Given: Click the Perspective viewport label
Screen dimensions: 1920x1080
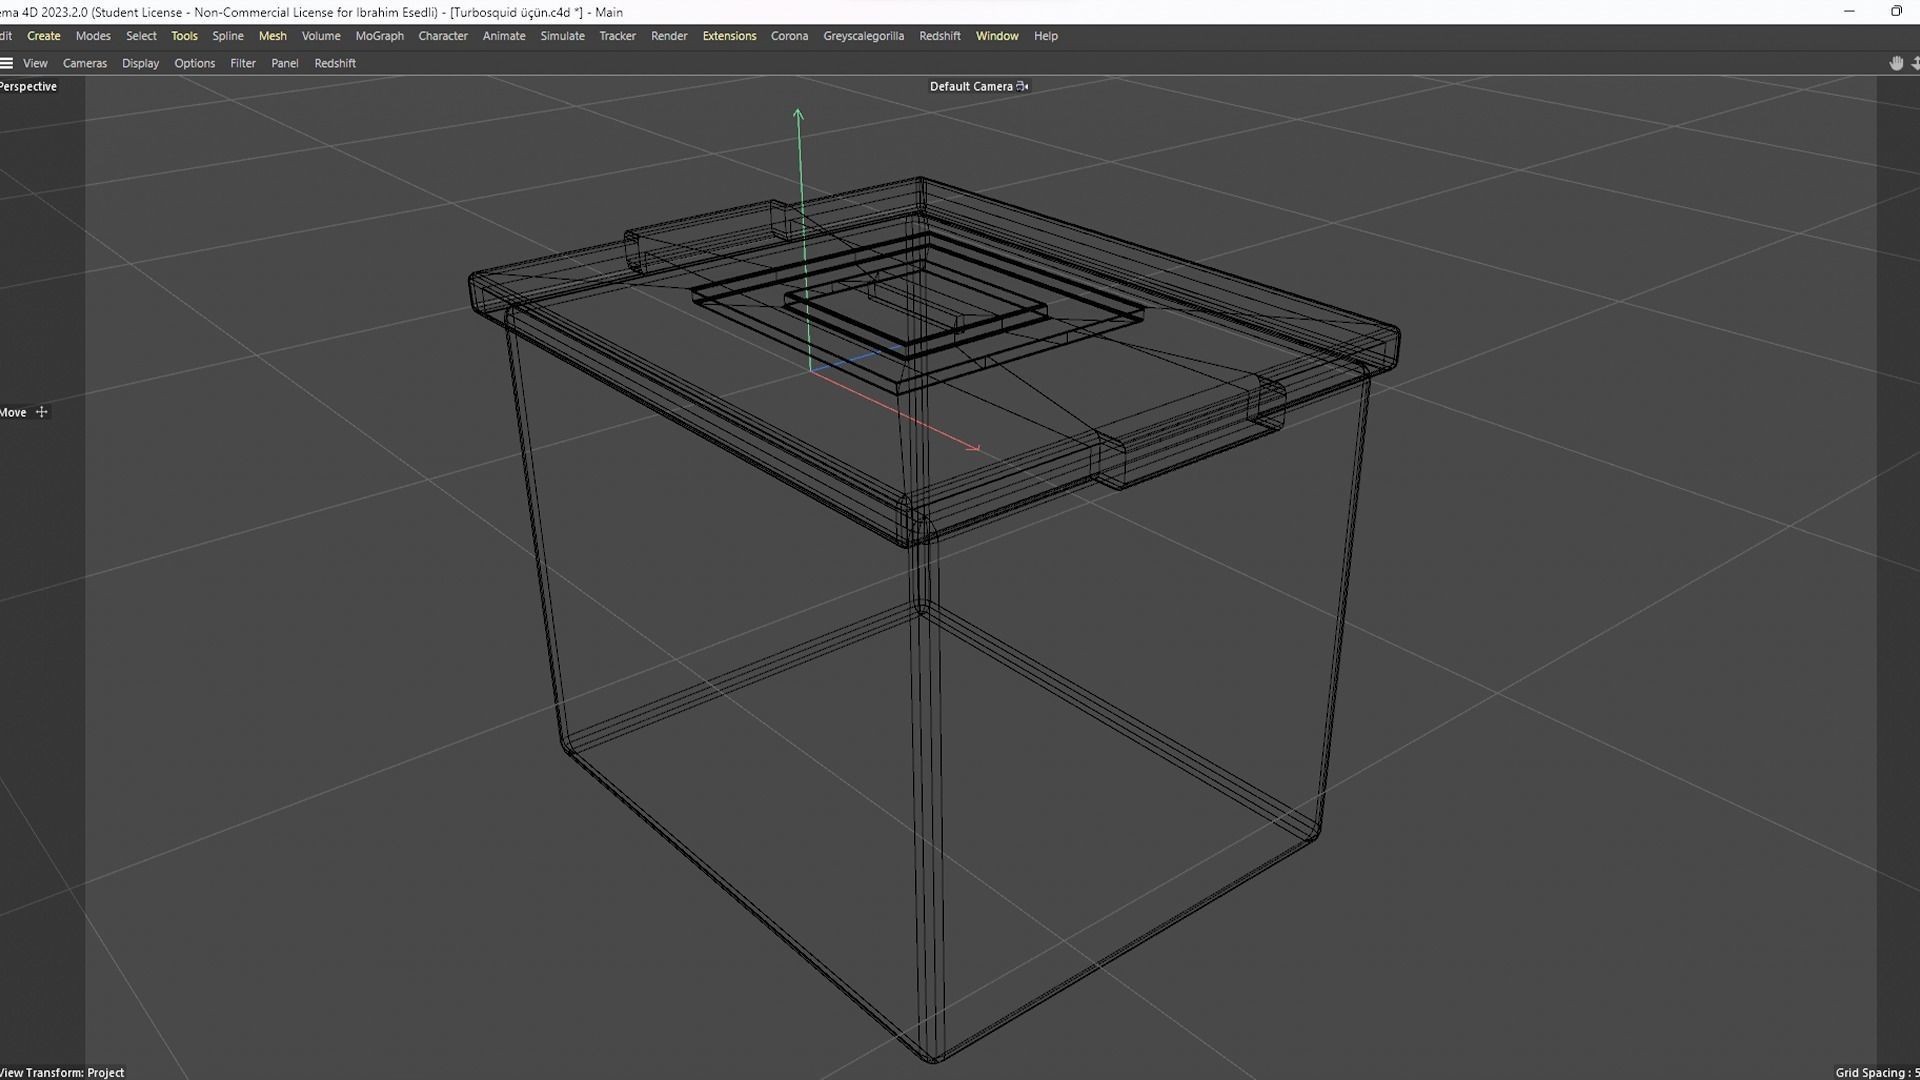Looking at the screenshot, I should tap(28, 86).
